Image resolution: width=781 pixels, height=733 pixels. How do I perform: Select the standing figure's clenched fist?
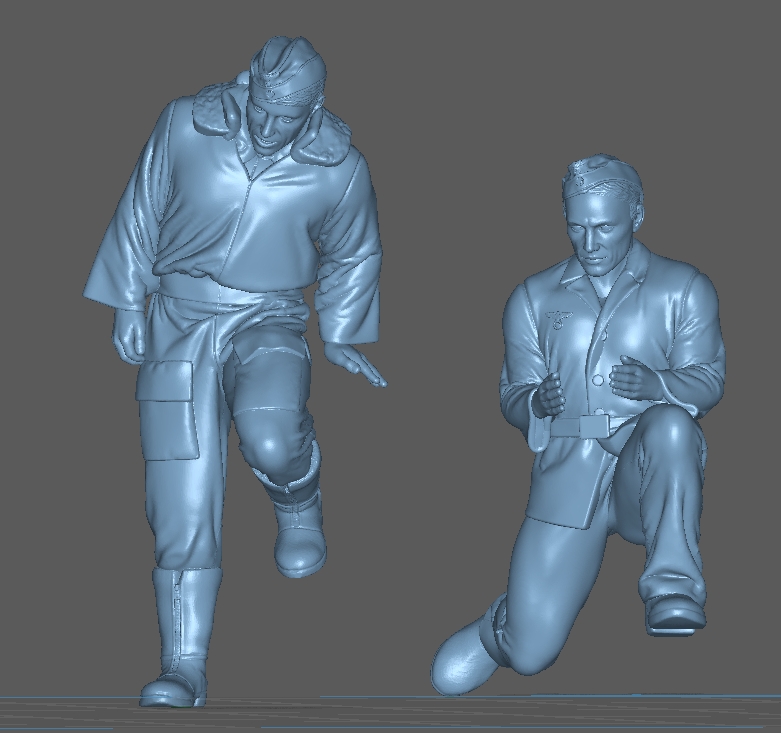tap(130, 334)
